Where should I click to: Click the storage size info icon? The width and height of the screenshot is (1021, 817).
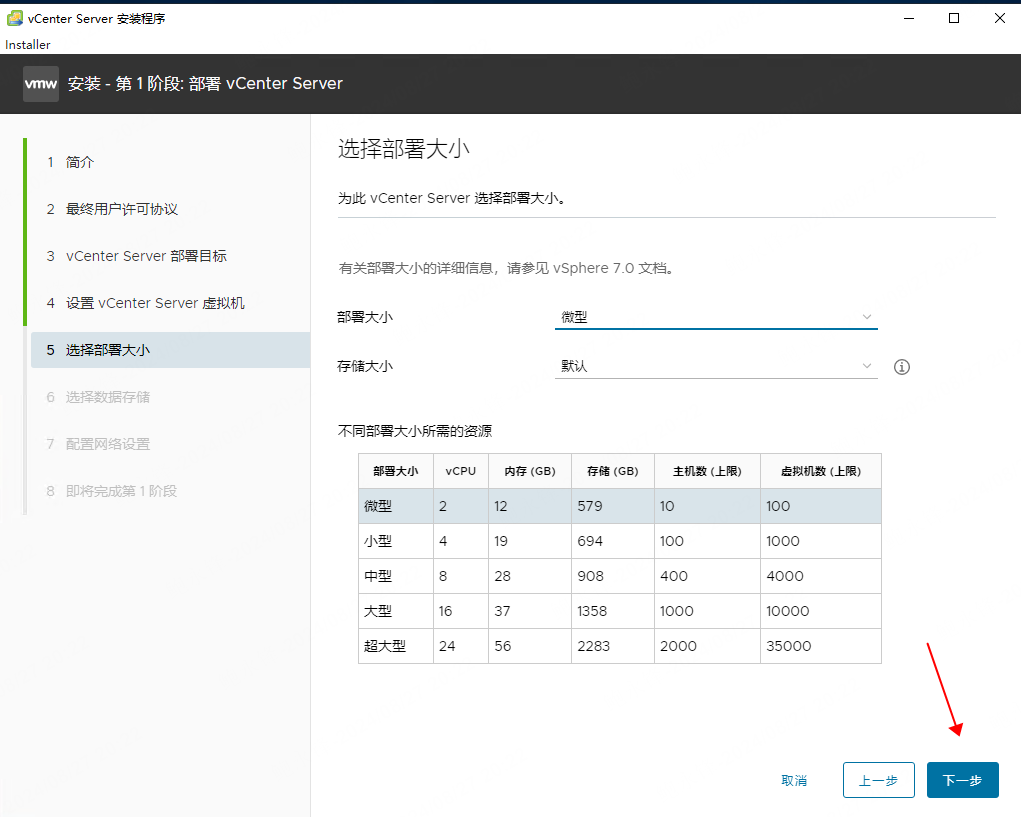pos(902,367)
